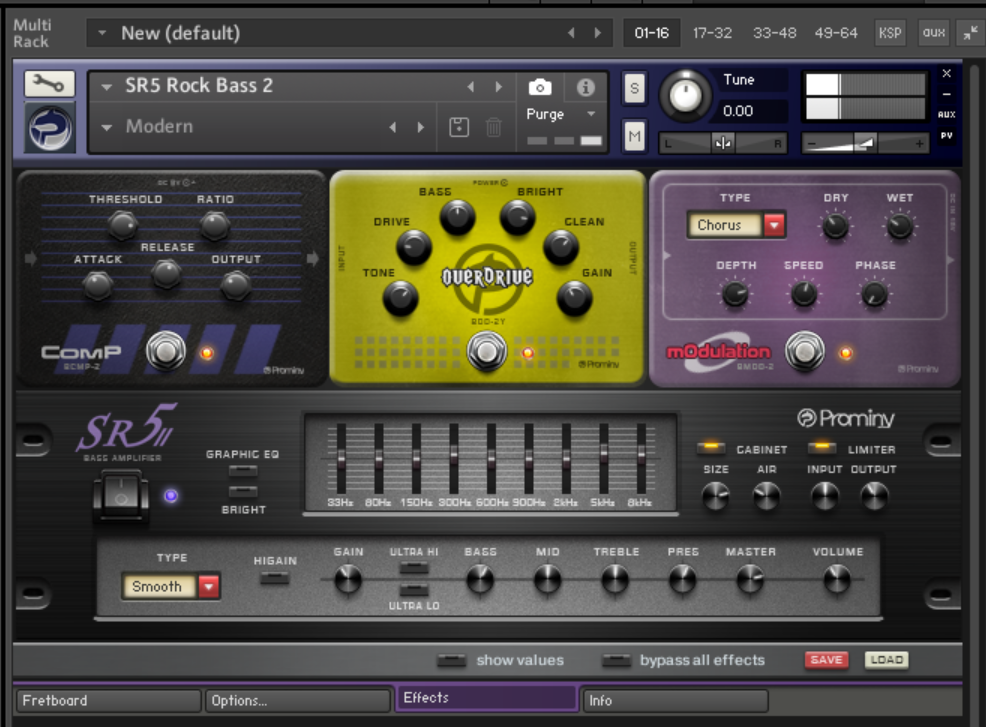
Task: Enable the show values option
Action: (x=452, y=660)
